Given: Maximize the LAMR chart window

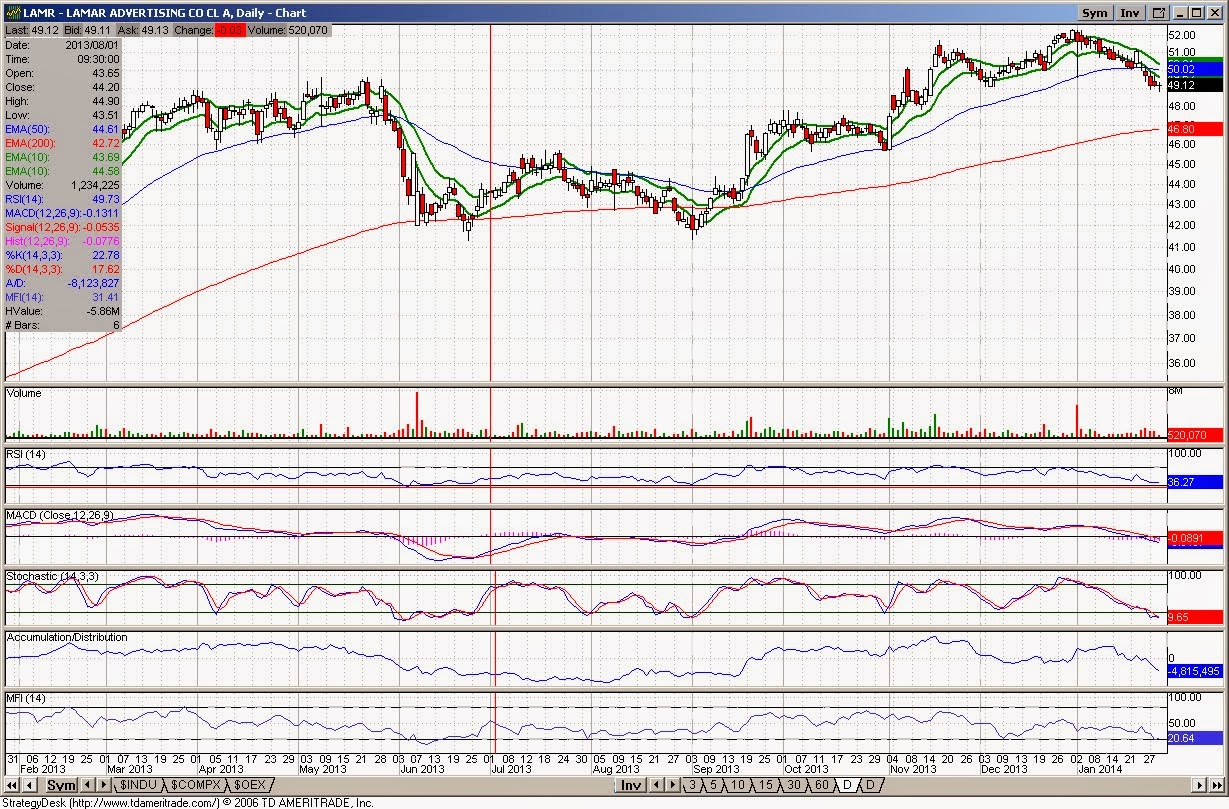Looking at the screenshot, I should click(1196, 13).
